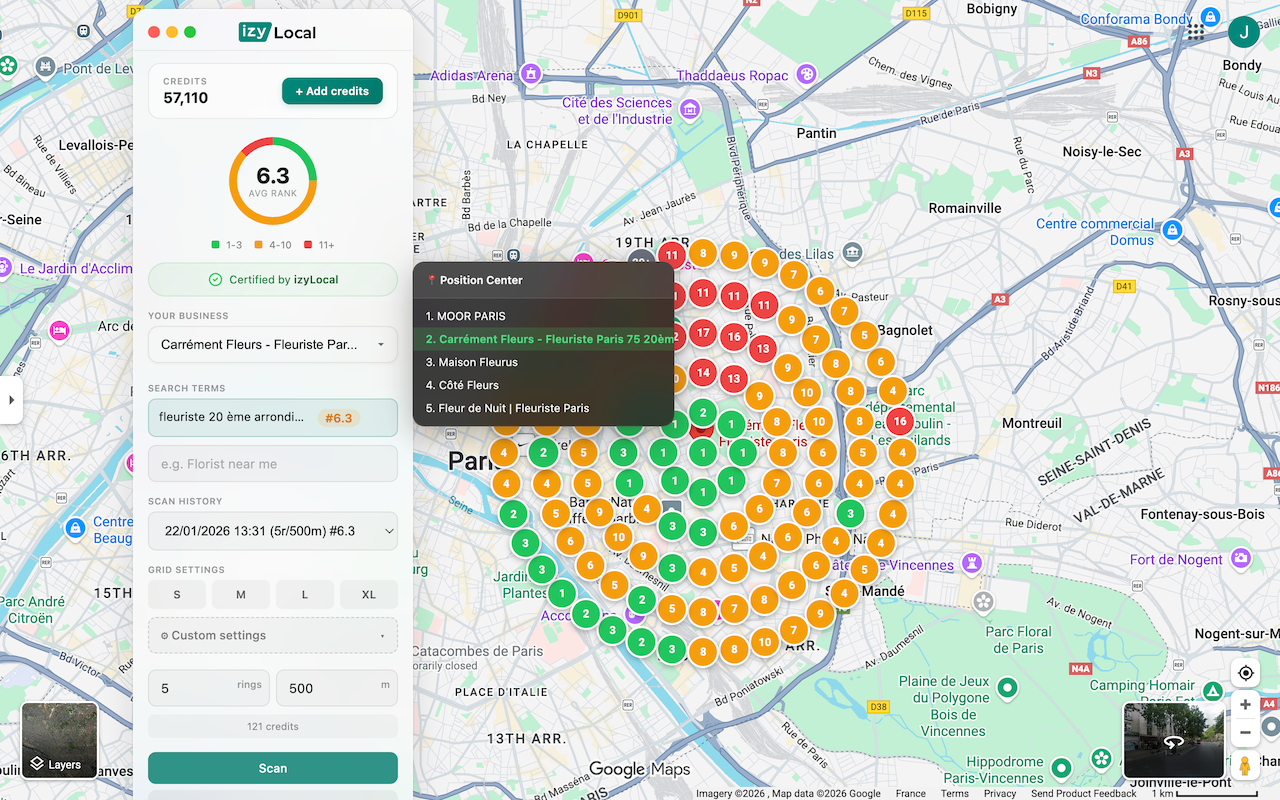
Task: Select the L grid size preset
Action: [x=305, y=595]
